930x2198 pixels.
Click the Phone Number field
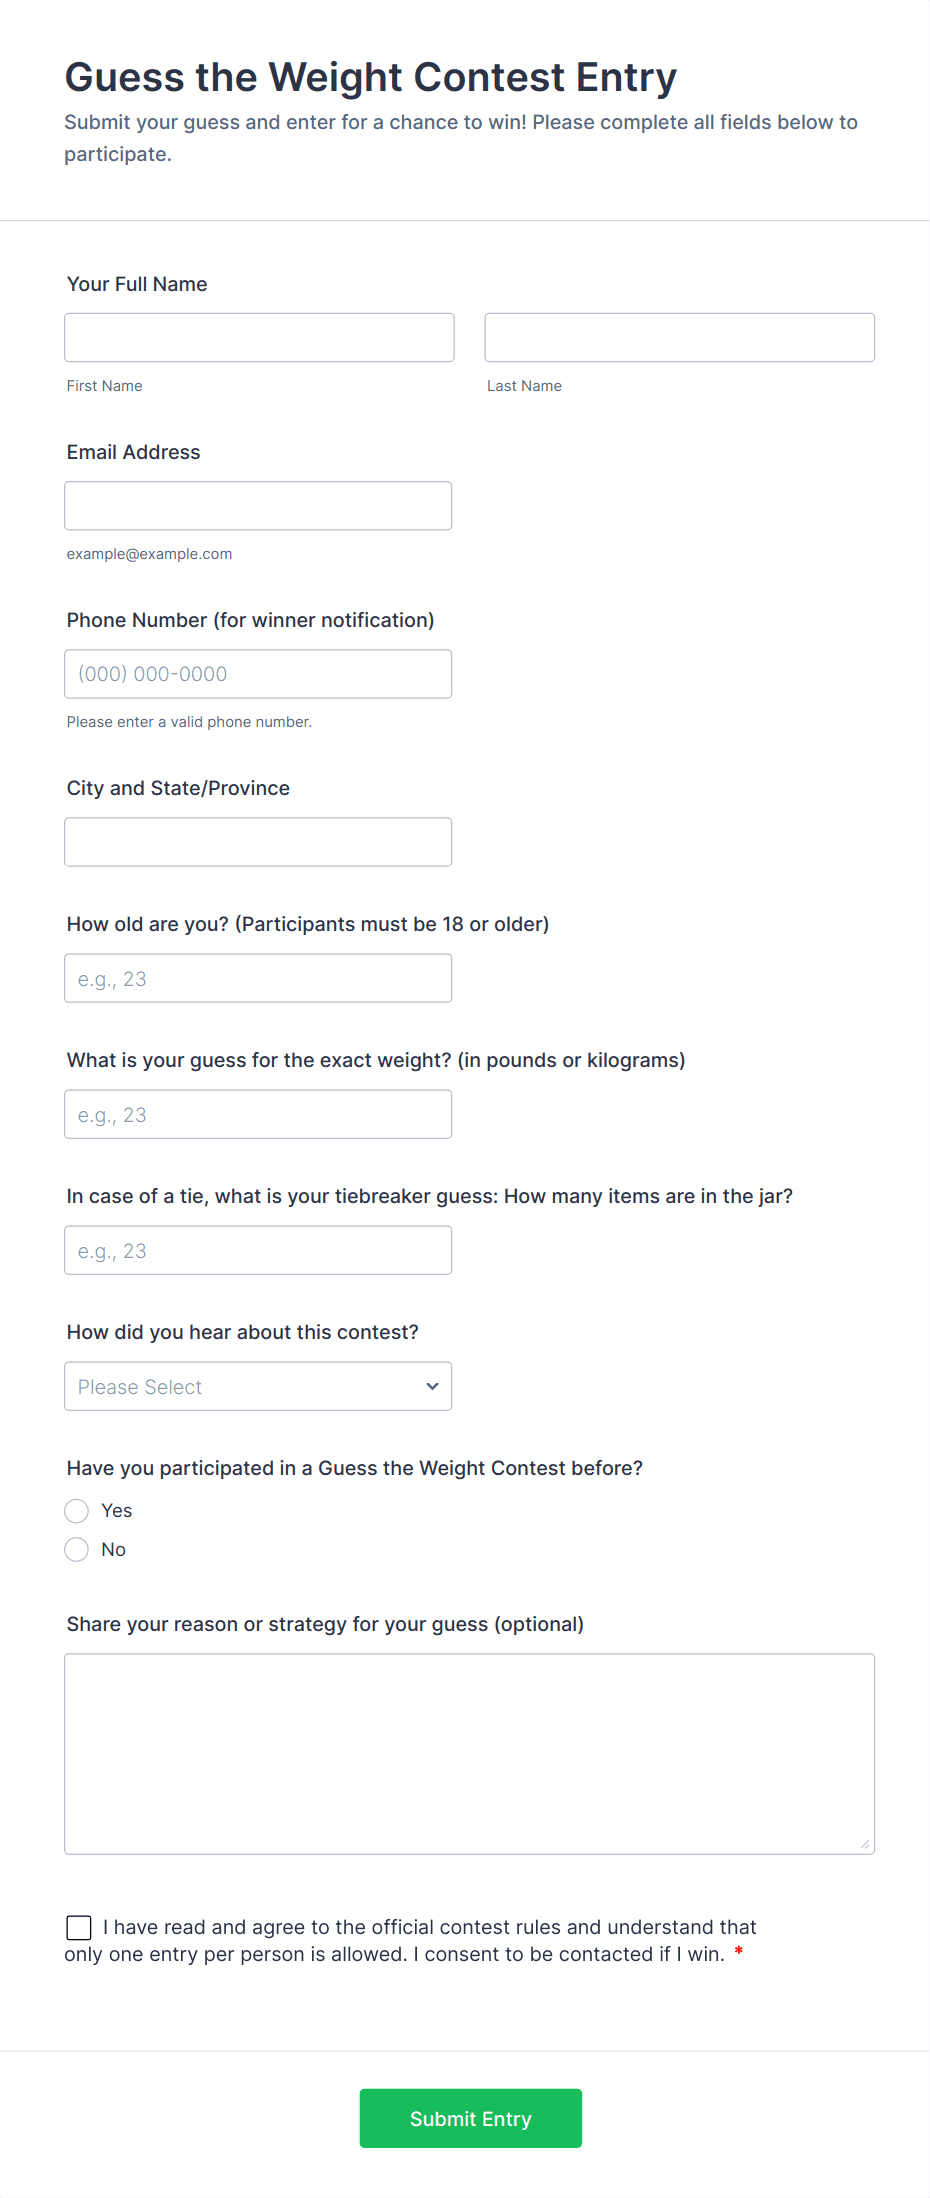(x=258, y=673)
